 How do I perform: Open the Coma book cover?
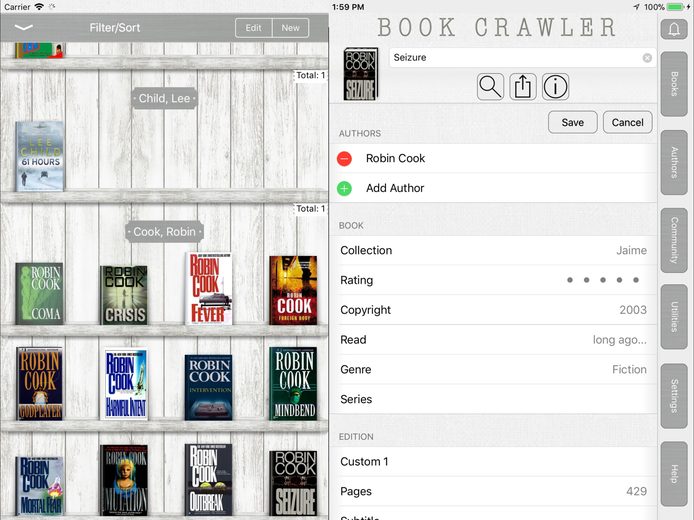tap(39, 294)
